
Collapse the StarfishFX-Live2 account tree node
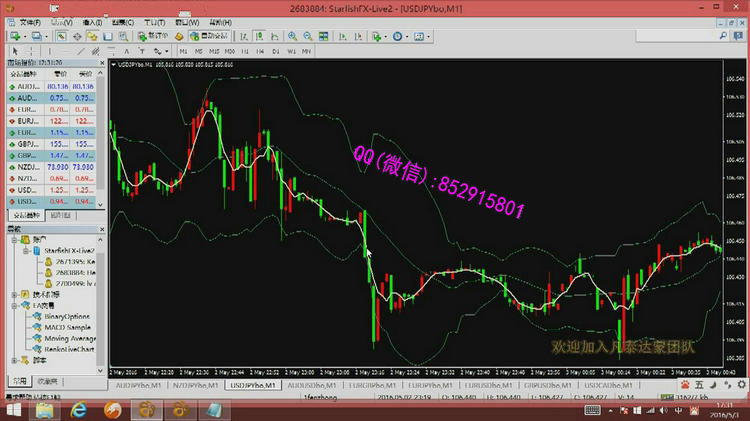[23, 250]
